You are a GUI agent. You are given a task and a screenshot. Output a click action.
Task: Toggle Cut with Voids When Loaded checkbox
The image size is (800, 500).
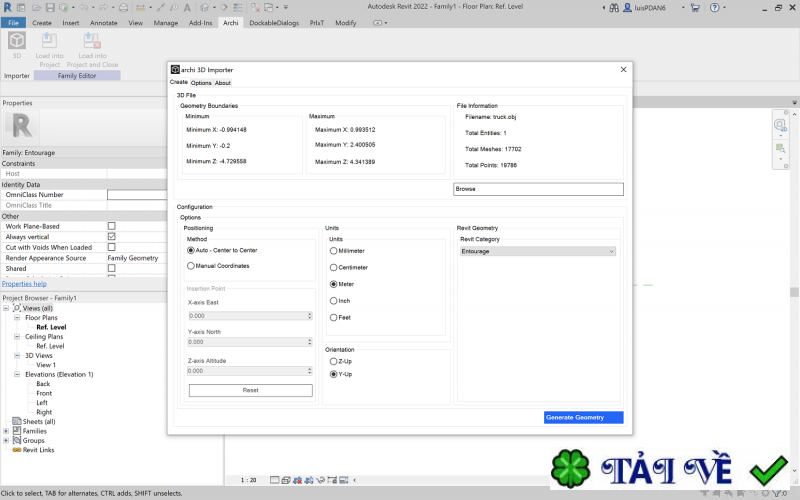click(112, 247)
